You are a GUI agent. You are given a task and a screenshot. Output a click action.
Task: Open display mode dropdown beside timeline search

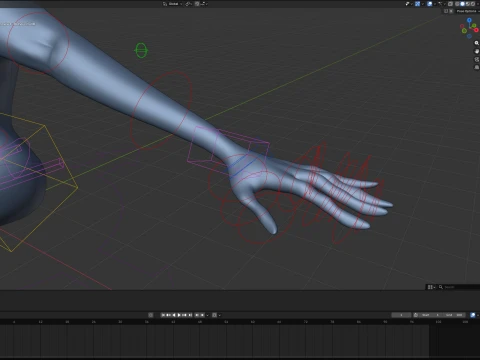click(x=431, y=287)
